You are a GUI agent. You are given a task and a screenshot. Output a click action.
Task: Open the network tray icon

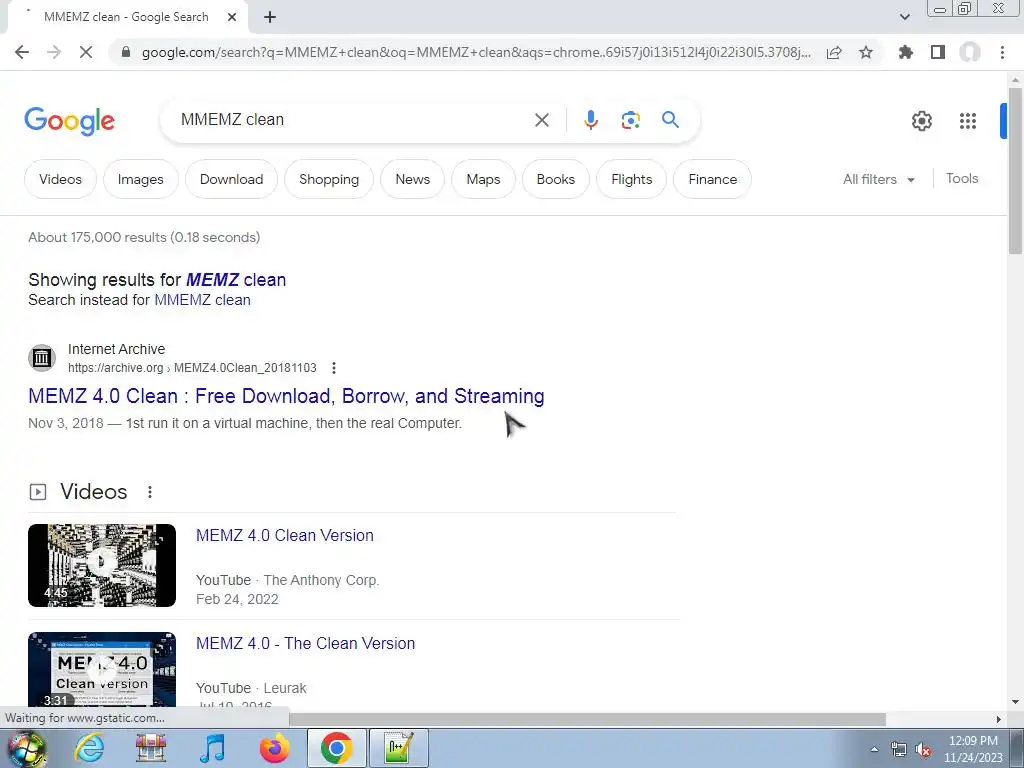tap(899, 750)
